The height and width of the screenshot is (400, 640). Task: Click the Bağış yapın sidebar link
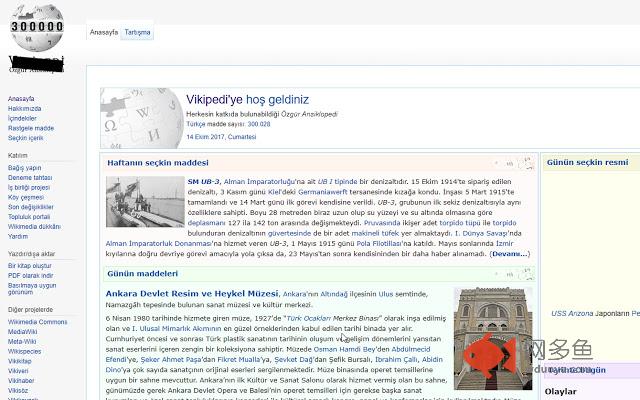click(x=24, y=168)
